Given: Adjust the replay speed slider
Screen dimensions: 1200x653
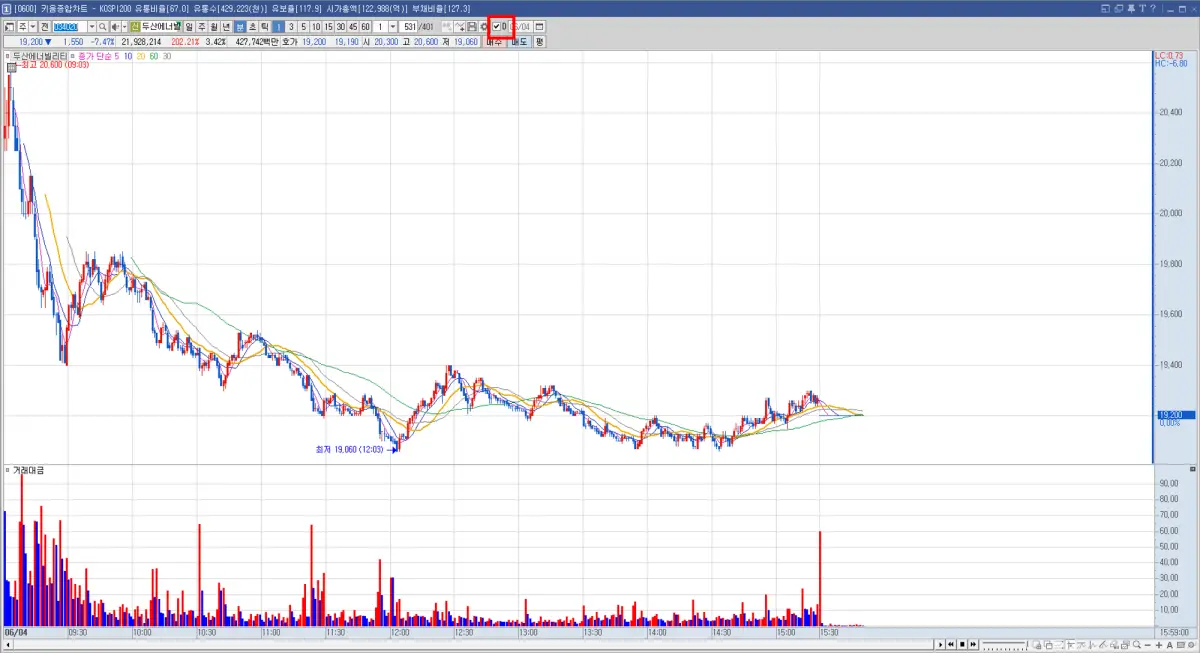Looking at the screenshot, I should (1004, 645).
